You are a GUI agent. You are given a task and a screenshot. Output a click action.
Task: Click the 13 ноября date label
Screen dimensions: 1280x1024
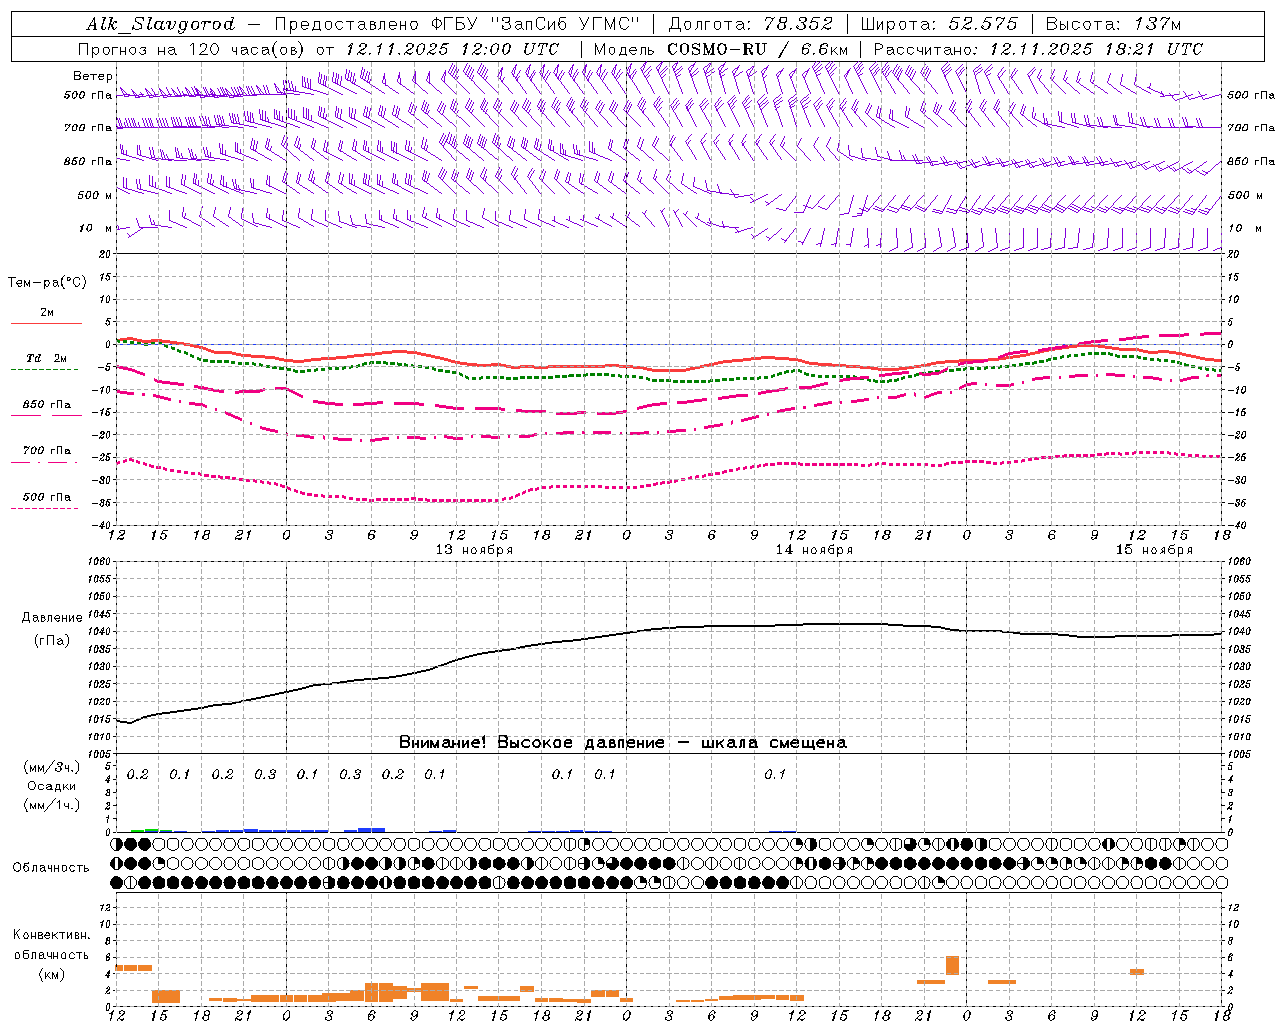click(x=474, y=550)
